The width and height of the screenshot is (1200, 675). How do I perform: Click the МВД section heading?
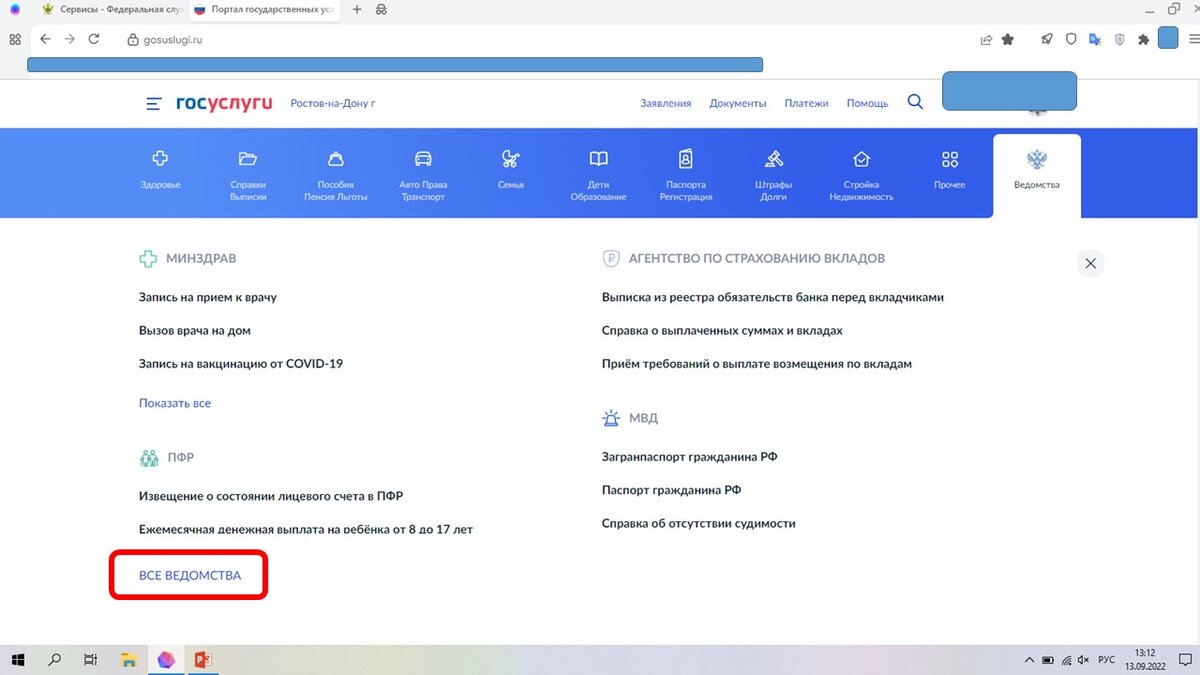(643, 418)
